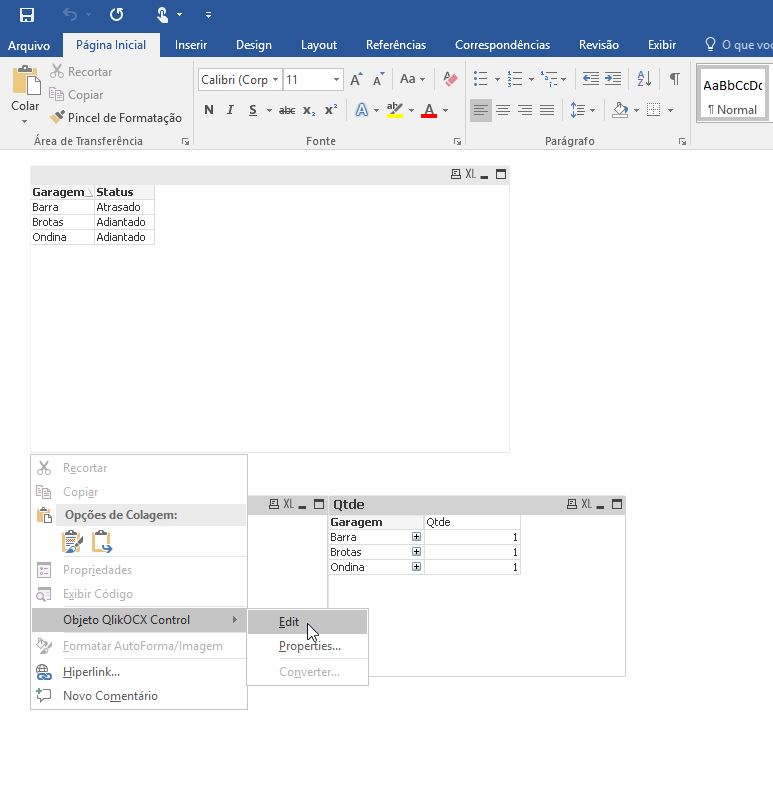Align text right
Viewport: 773px width, 791px height.
click(x=525, y=110)
